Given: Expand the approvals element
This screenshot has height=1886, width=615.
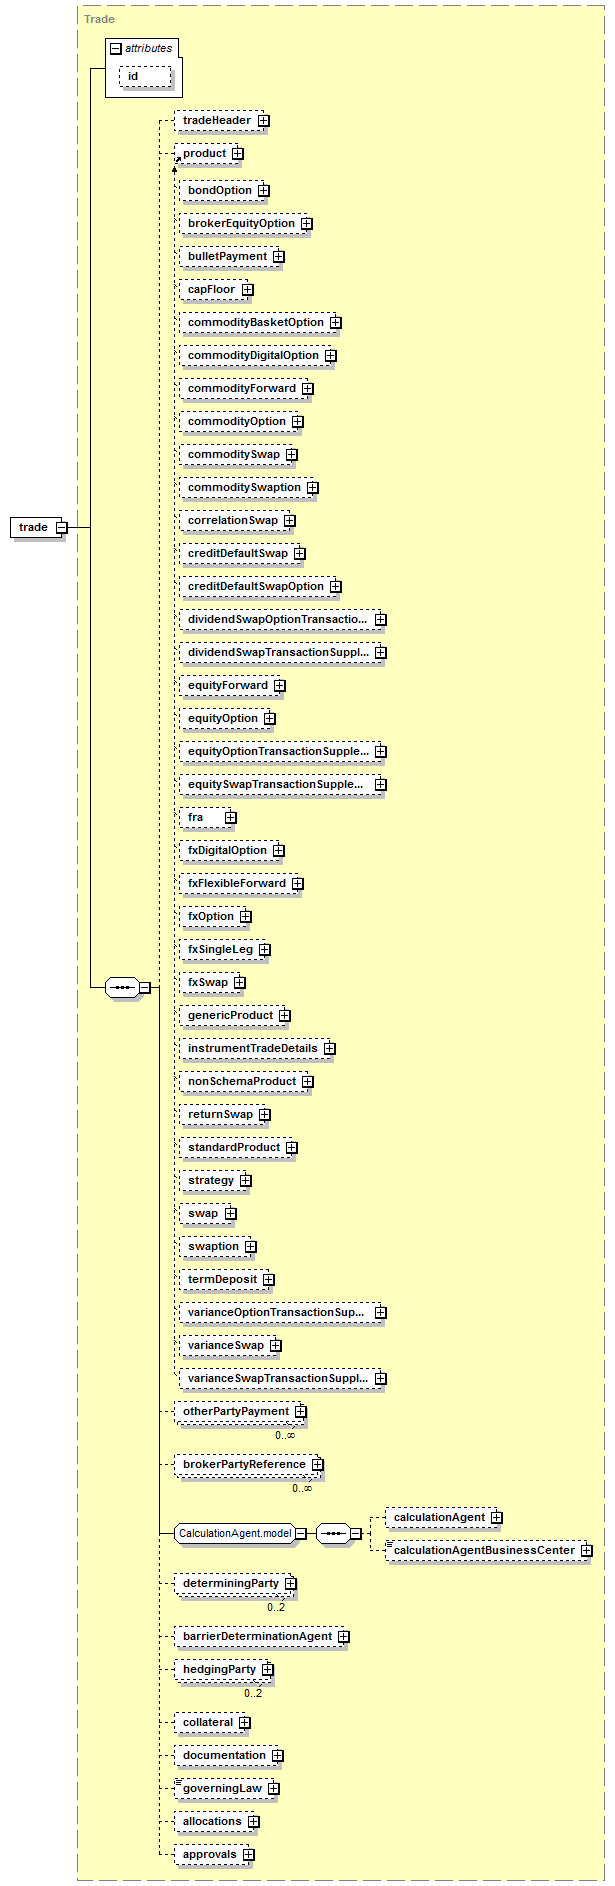Looking at the screenshot, I should coord(248,1854).
